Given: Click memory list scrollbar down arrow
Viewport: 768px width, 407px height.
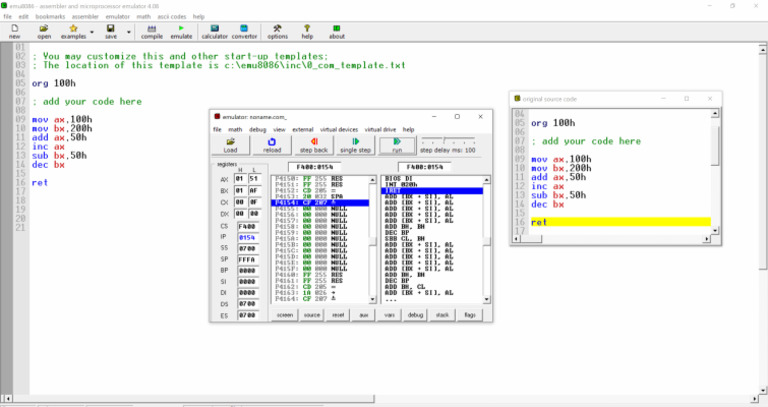Looking at the screenshot, I should (x=372, y=299).
